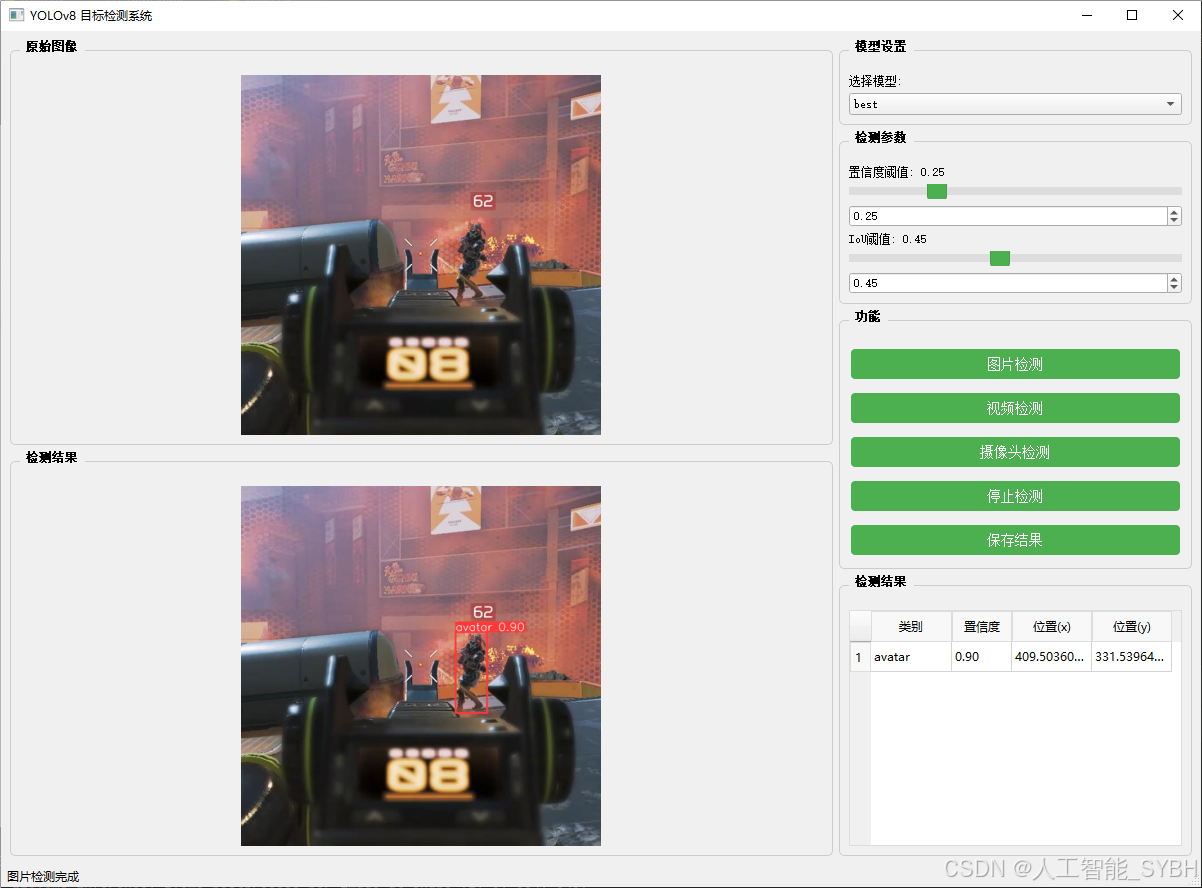Click the 类别 column header
This screenshot has height=888, width=1202.
[911, 627]
